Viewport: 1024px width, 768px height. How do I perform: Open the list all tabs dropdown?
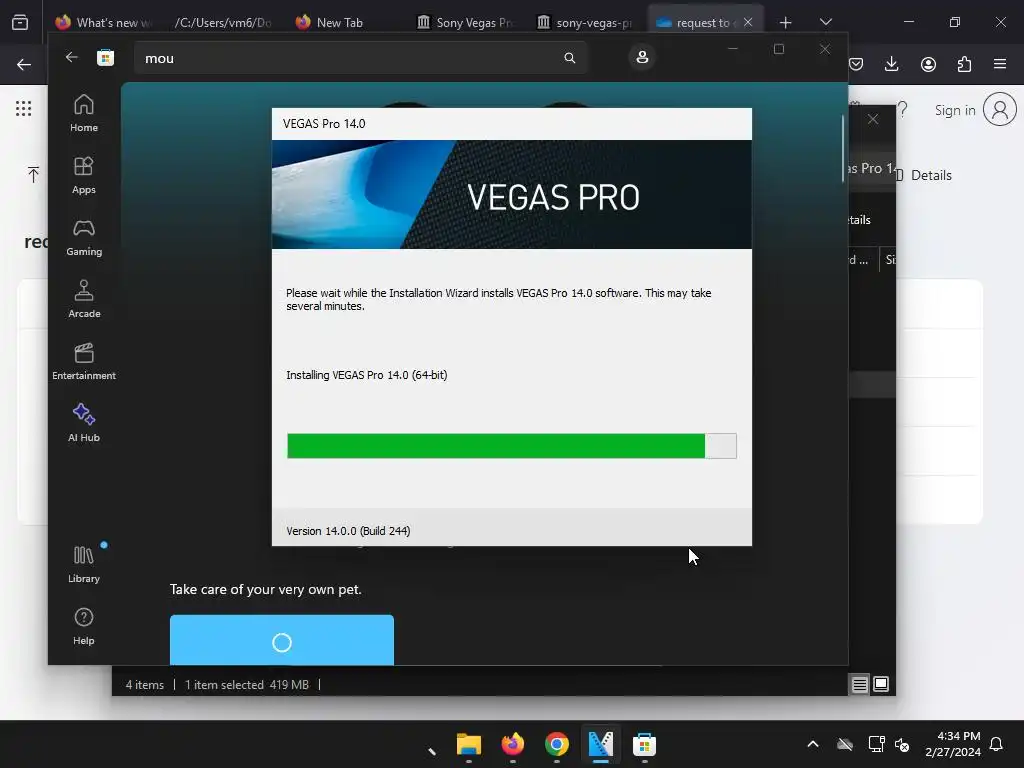825,22
